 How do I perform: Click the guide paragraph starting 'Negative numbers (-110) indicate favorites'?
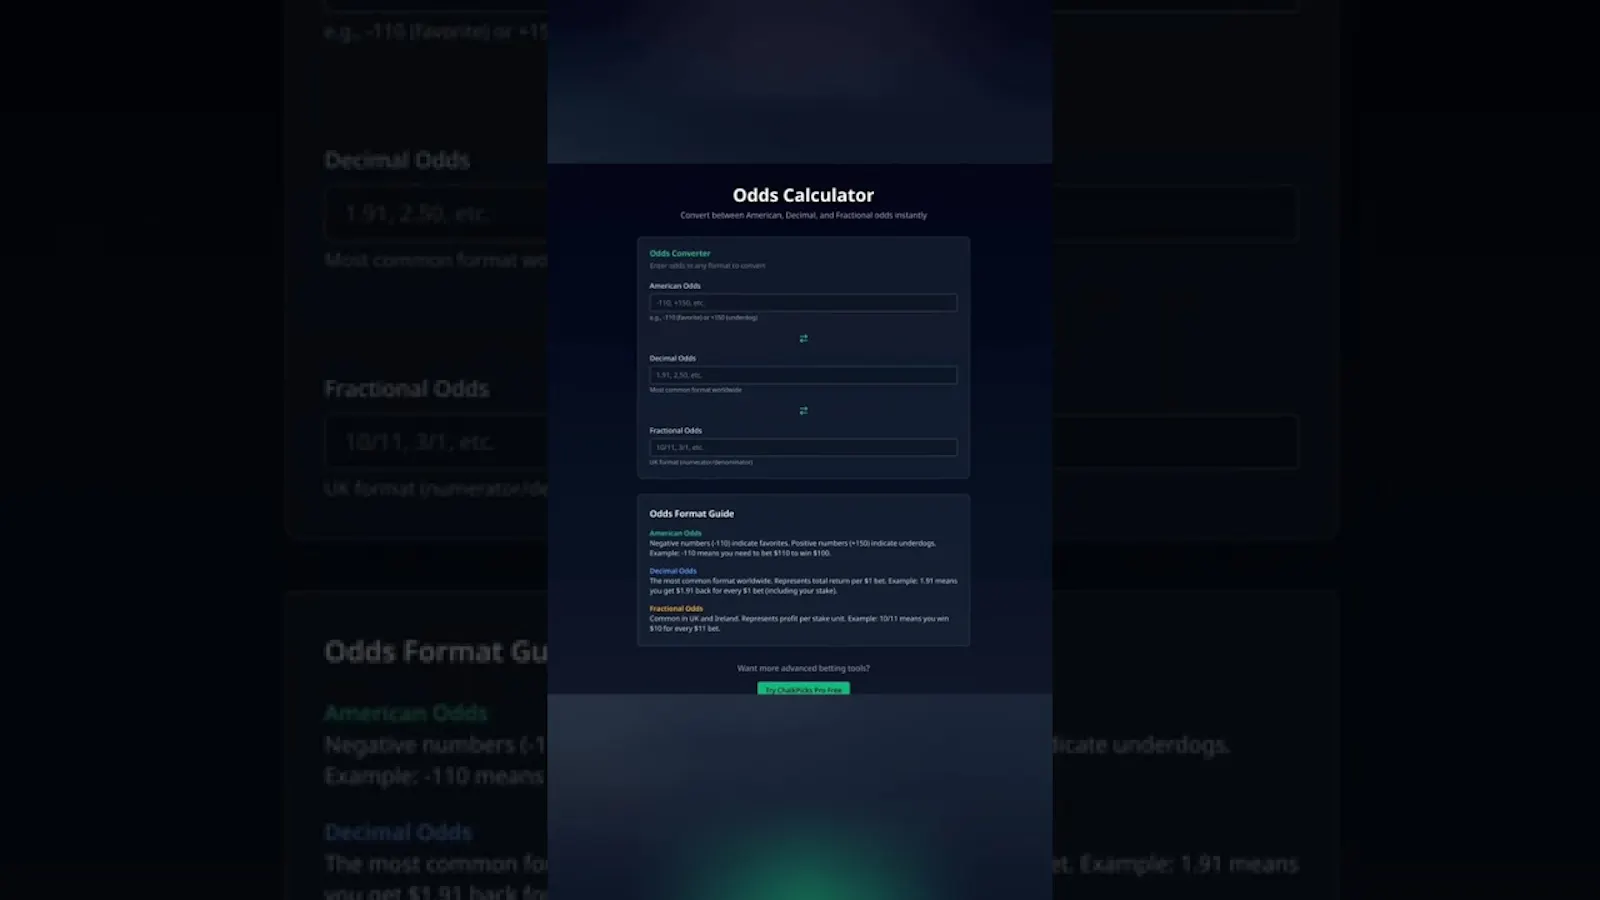(793, 548)
